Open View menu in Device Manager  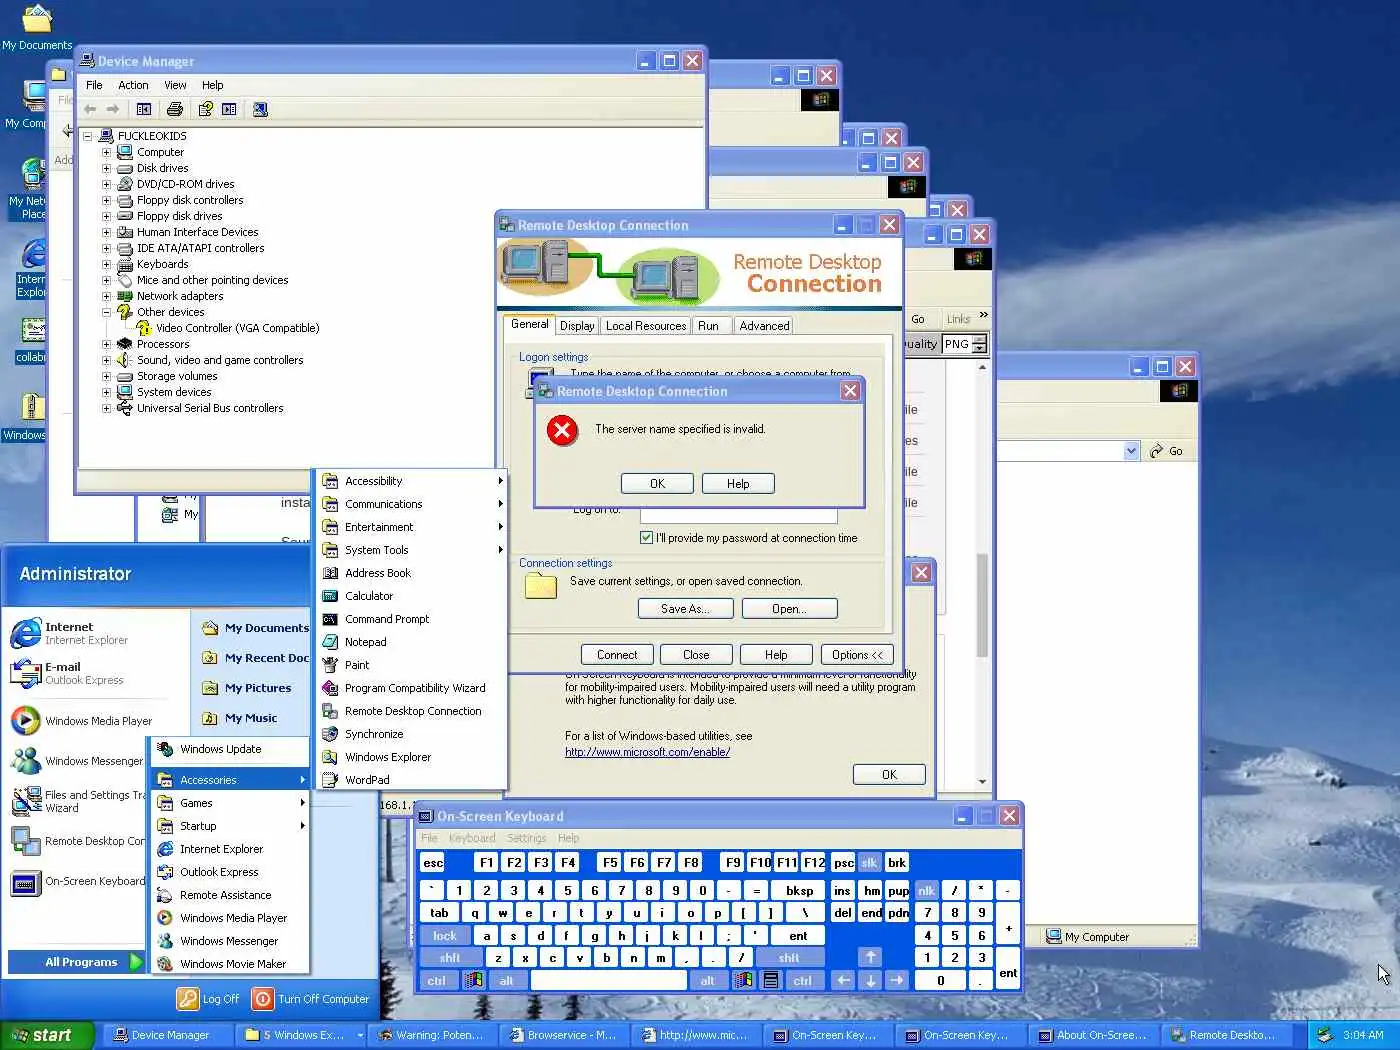[175, 85]
